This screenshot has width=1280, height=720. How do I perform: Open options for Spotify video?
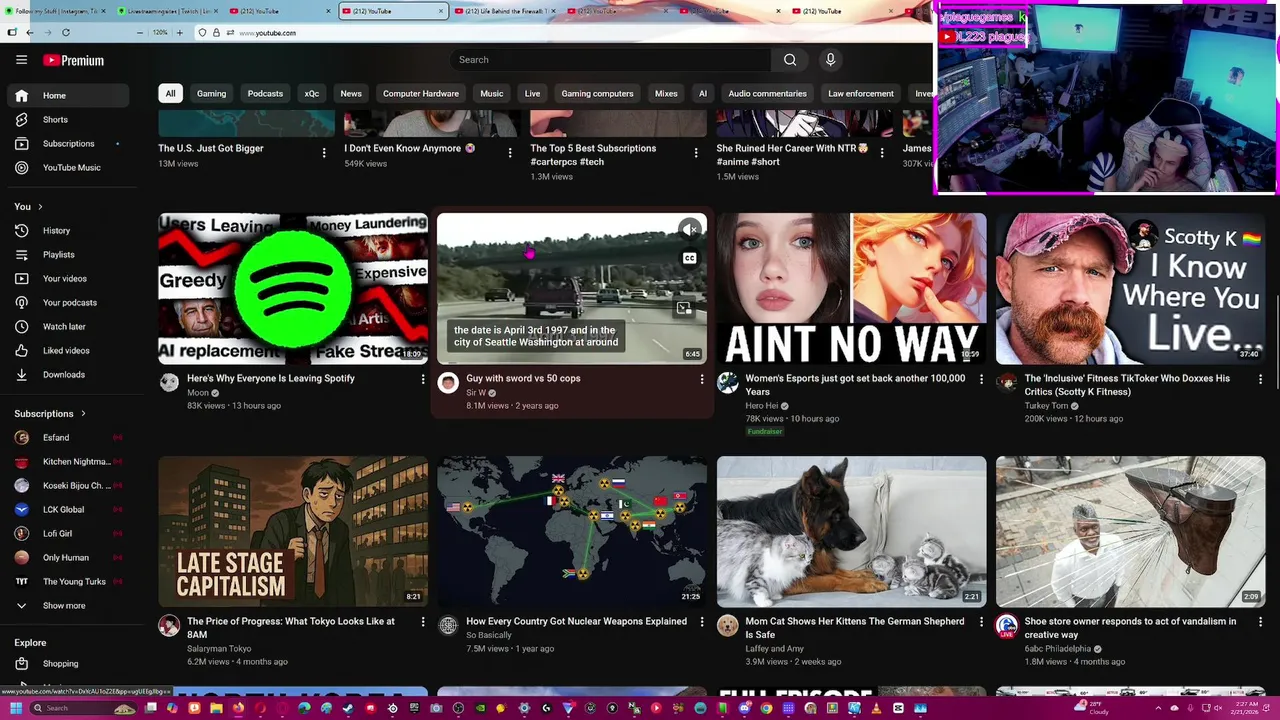coord(422,379)
